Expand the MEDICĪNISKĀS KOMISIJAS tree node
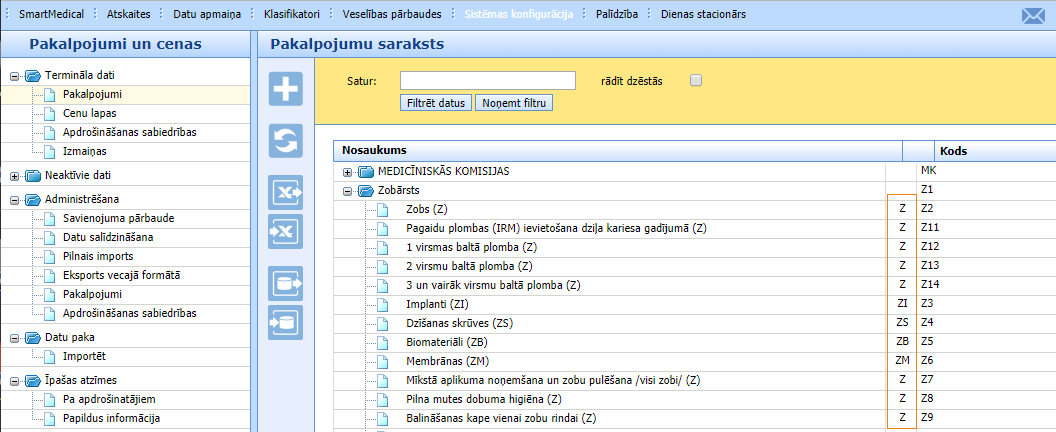This screenshot has width=1056, height=432. click(348, 172)
